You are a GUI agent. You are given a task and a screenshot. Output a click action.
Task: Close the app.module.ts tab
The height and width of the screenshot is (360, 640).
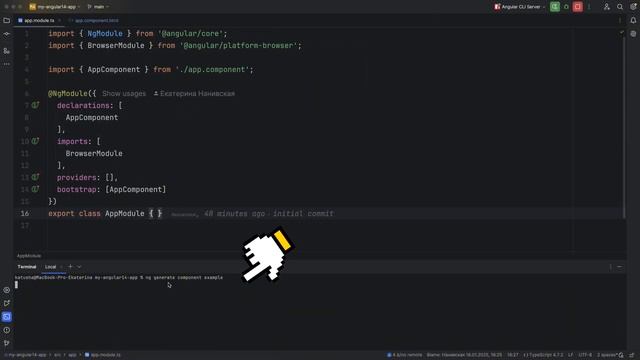[x=60, y=20]
